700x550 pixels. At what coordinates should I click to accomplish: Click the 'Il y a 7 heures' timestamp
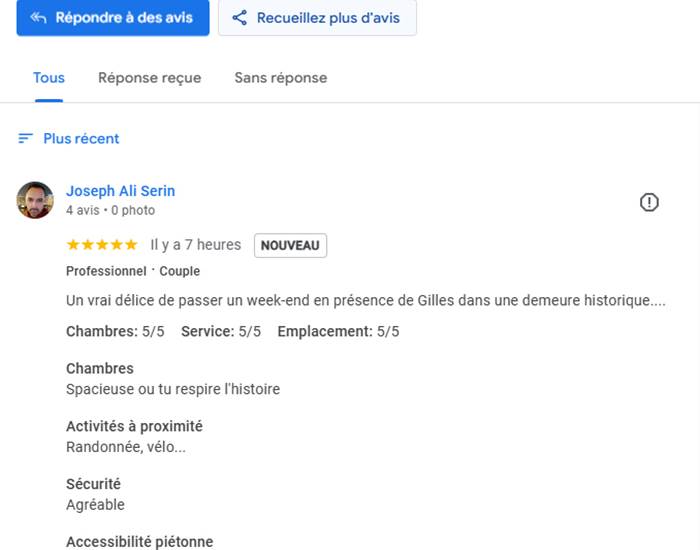coord(196,245)
